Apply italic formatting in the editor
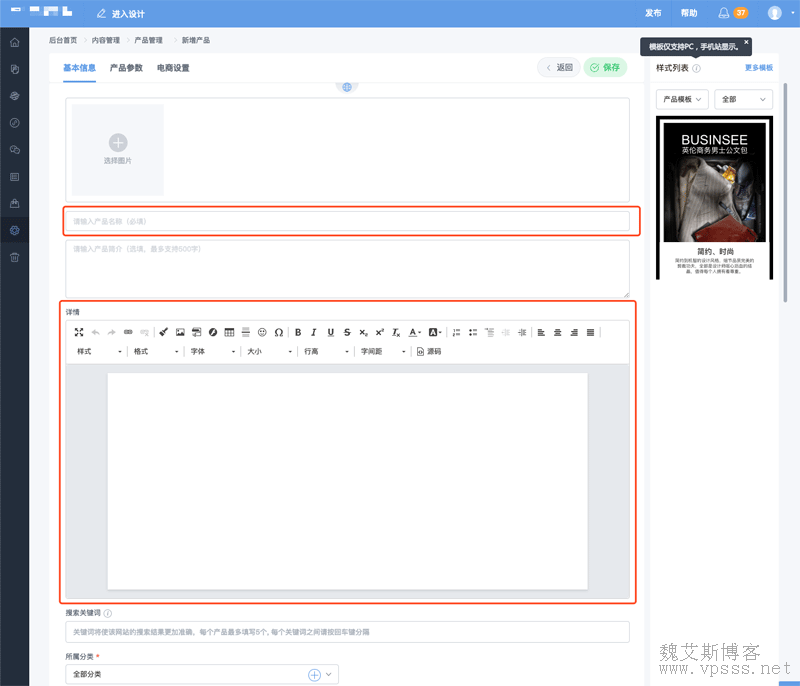Viewport: 800px width, 686px height. [314, 332]
